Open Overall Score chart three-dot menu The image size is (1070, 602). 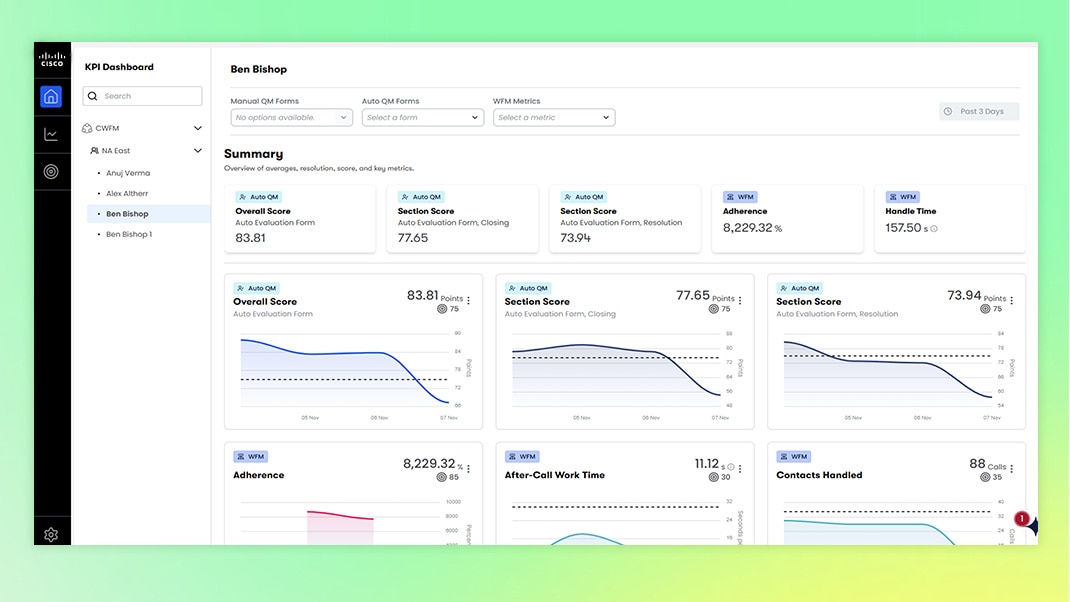(x=468, y=300)
